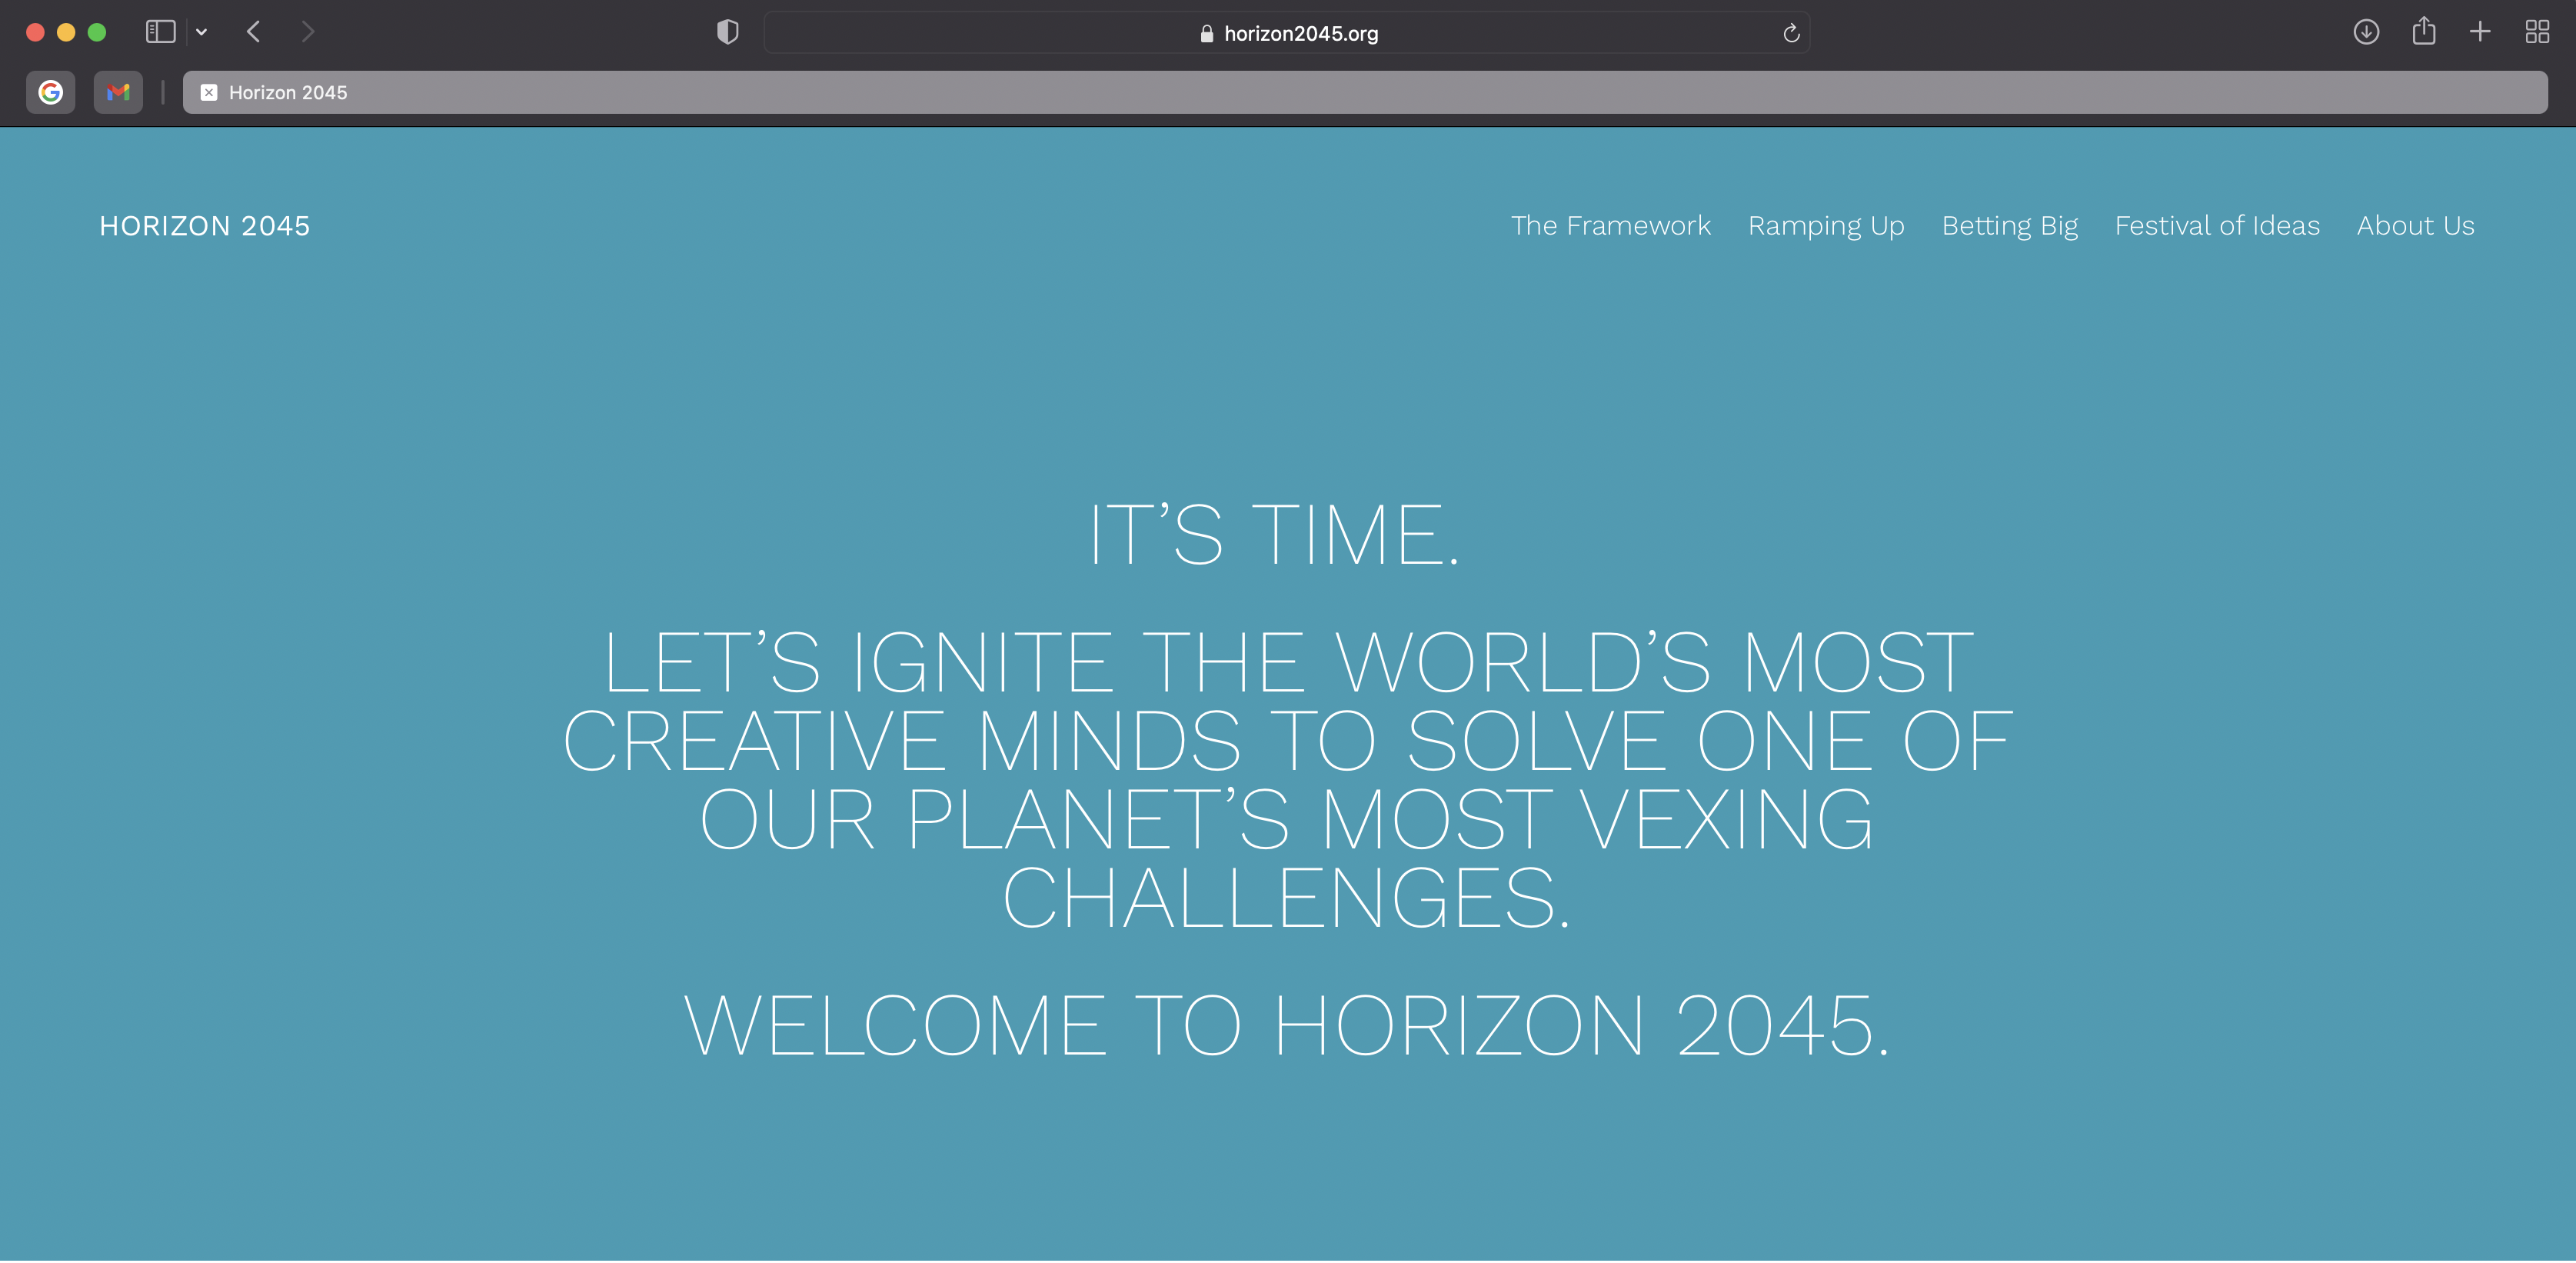Go back with the back arrow
2576x1263 pixels.
pyautogui.click(x=254, y=32)
